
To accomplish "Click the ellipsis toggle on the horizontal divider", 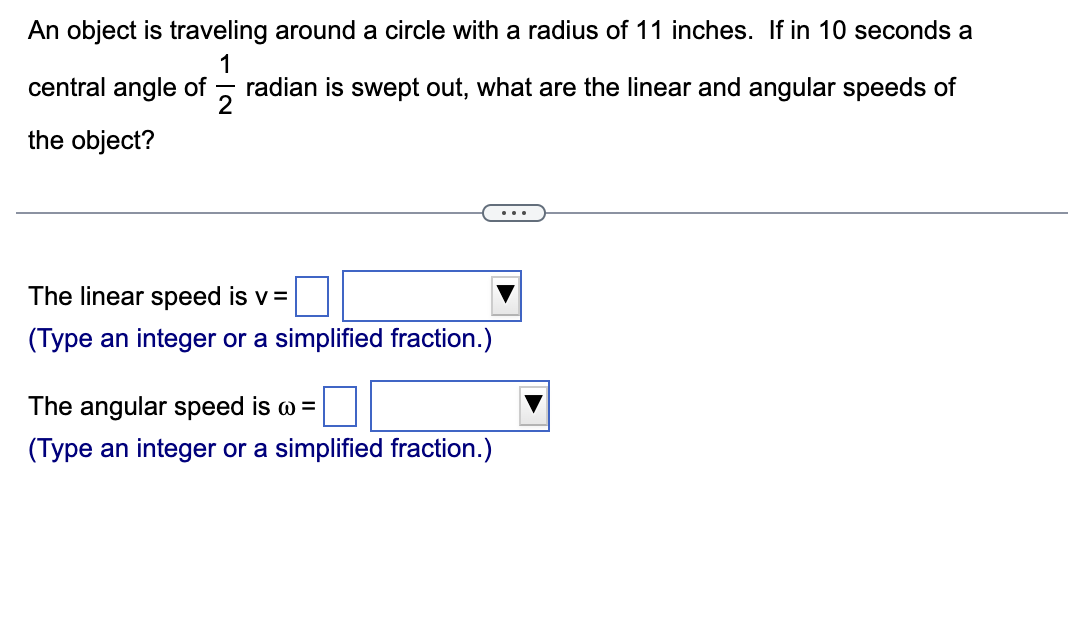I will click(x=515, y=212).
